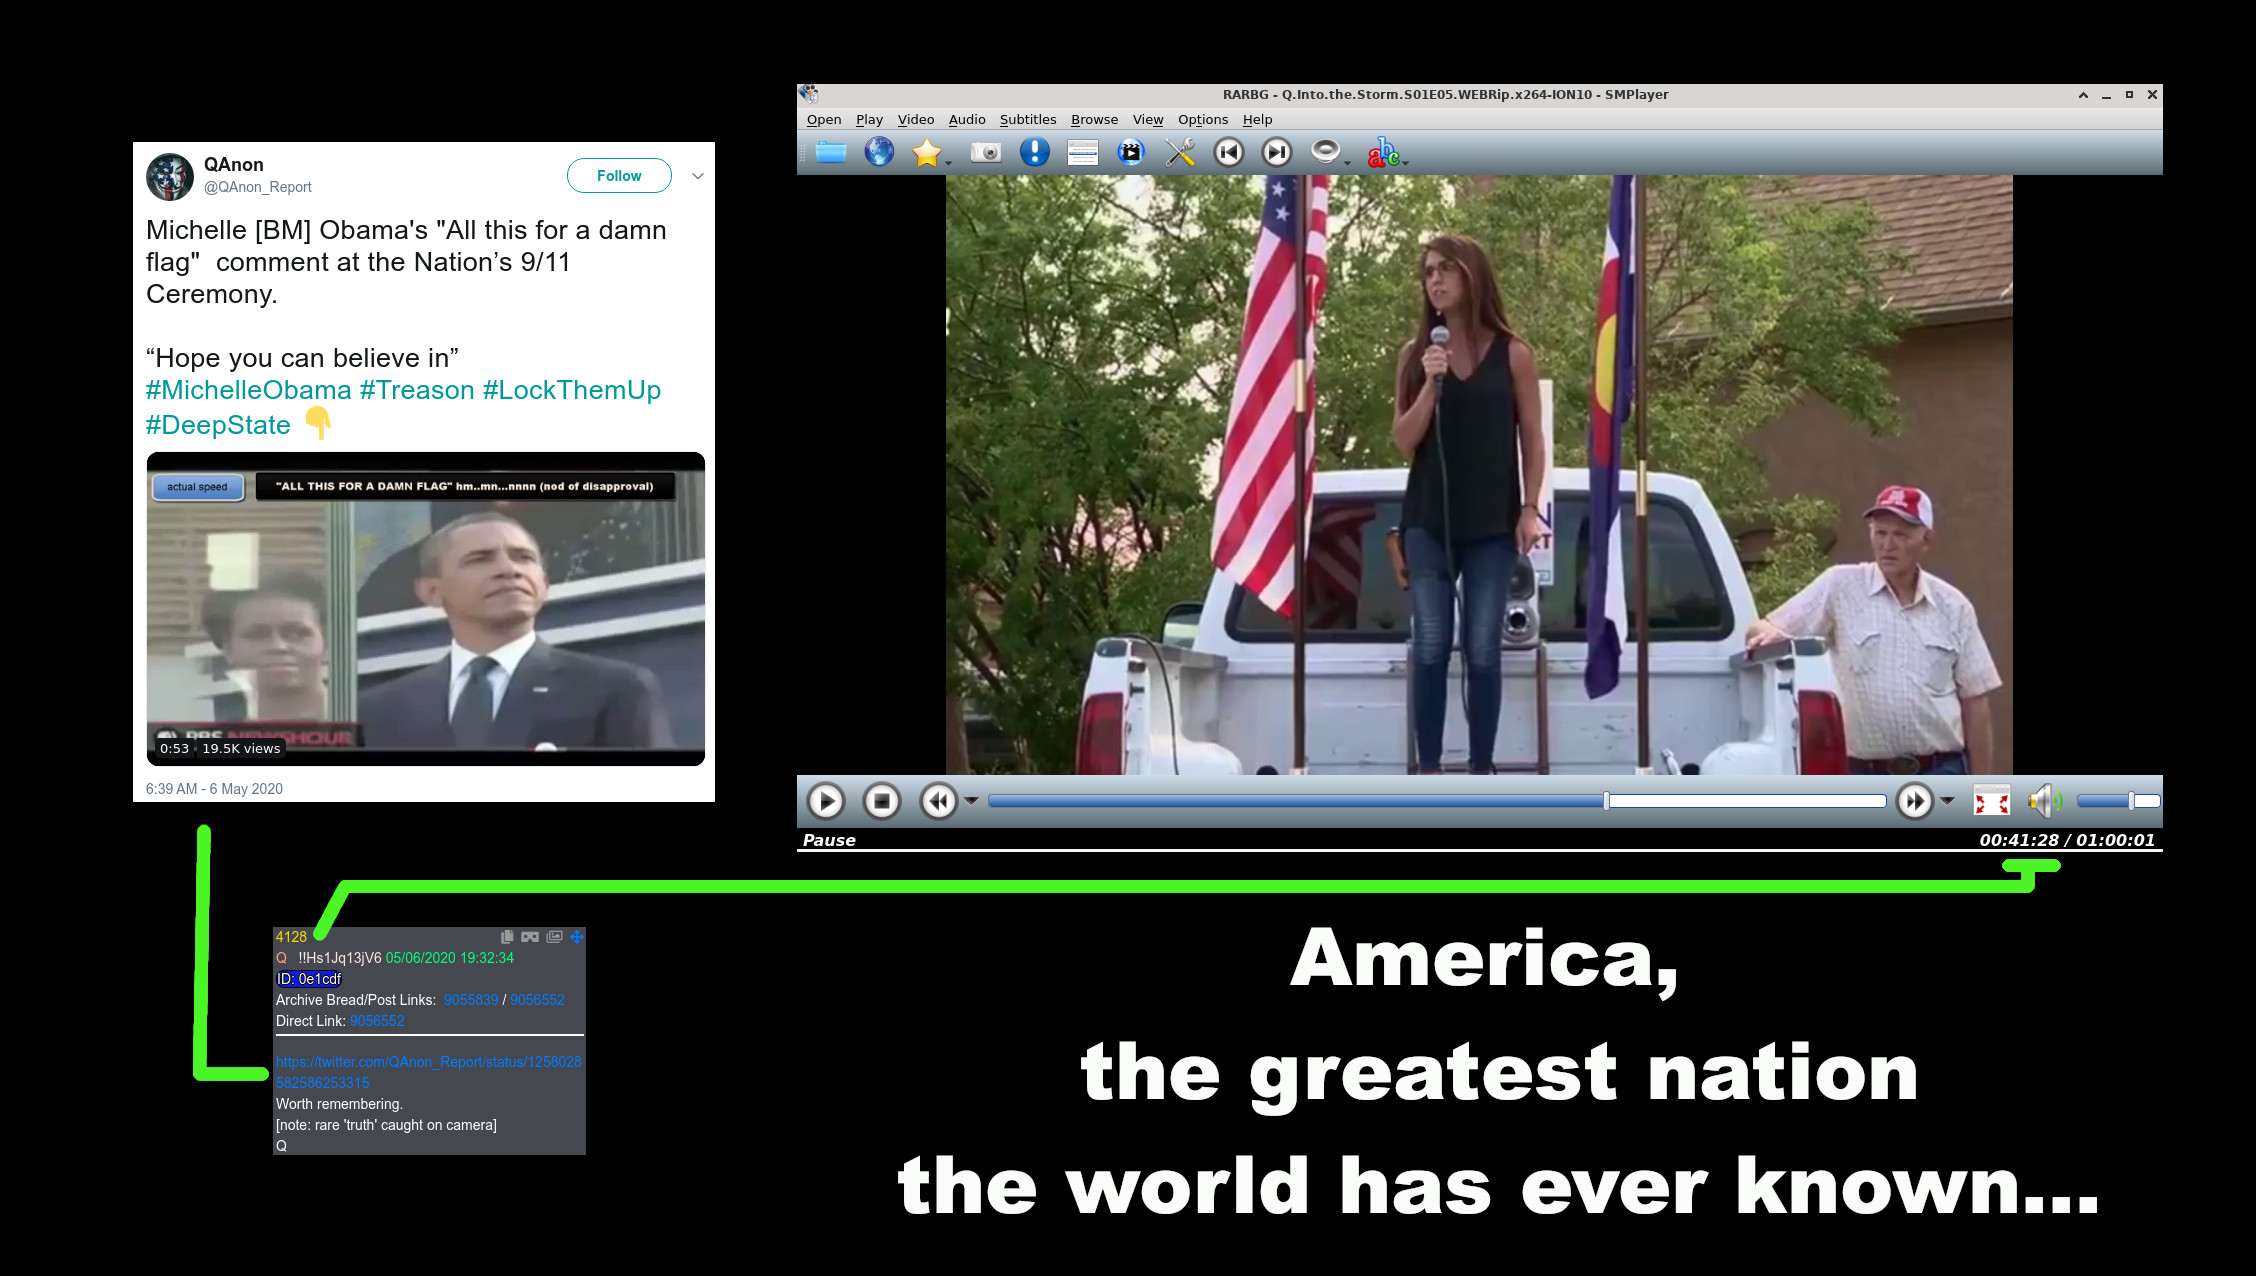Click the #Treason hashtag

[x=417, y=390]
